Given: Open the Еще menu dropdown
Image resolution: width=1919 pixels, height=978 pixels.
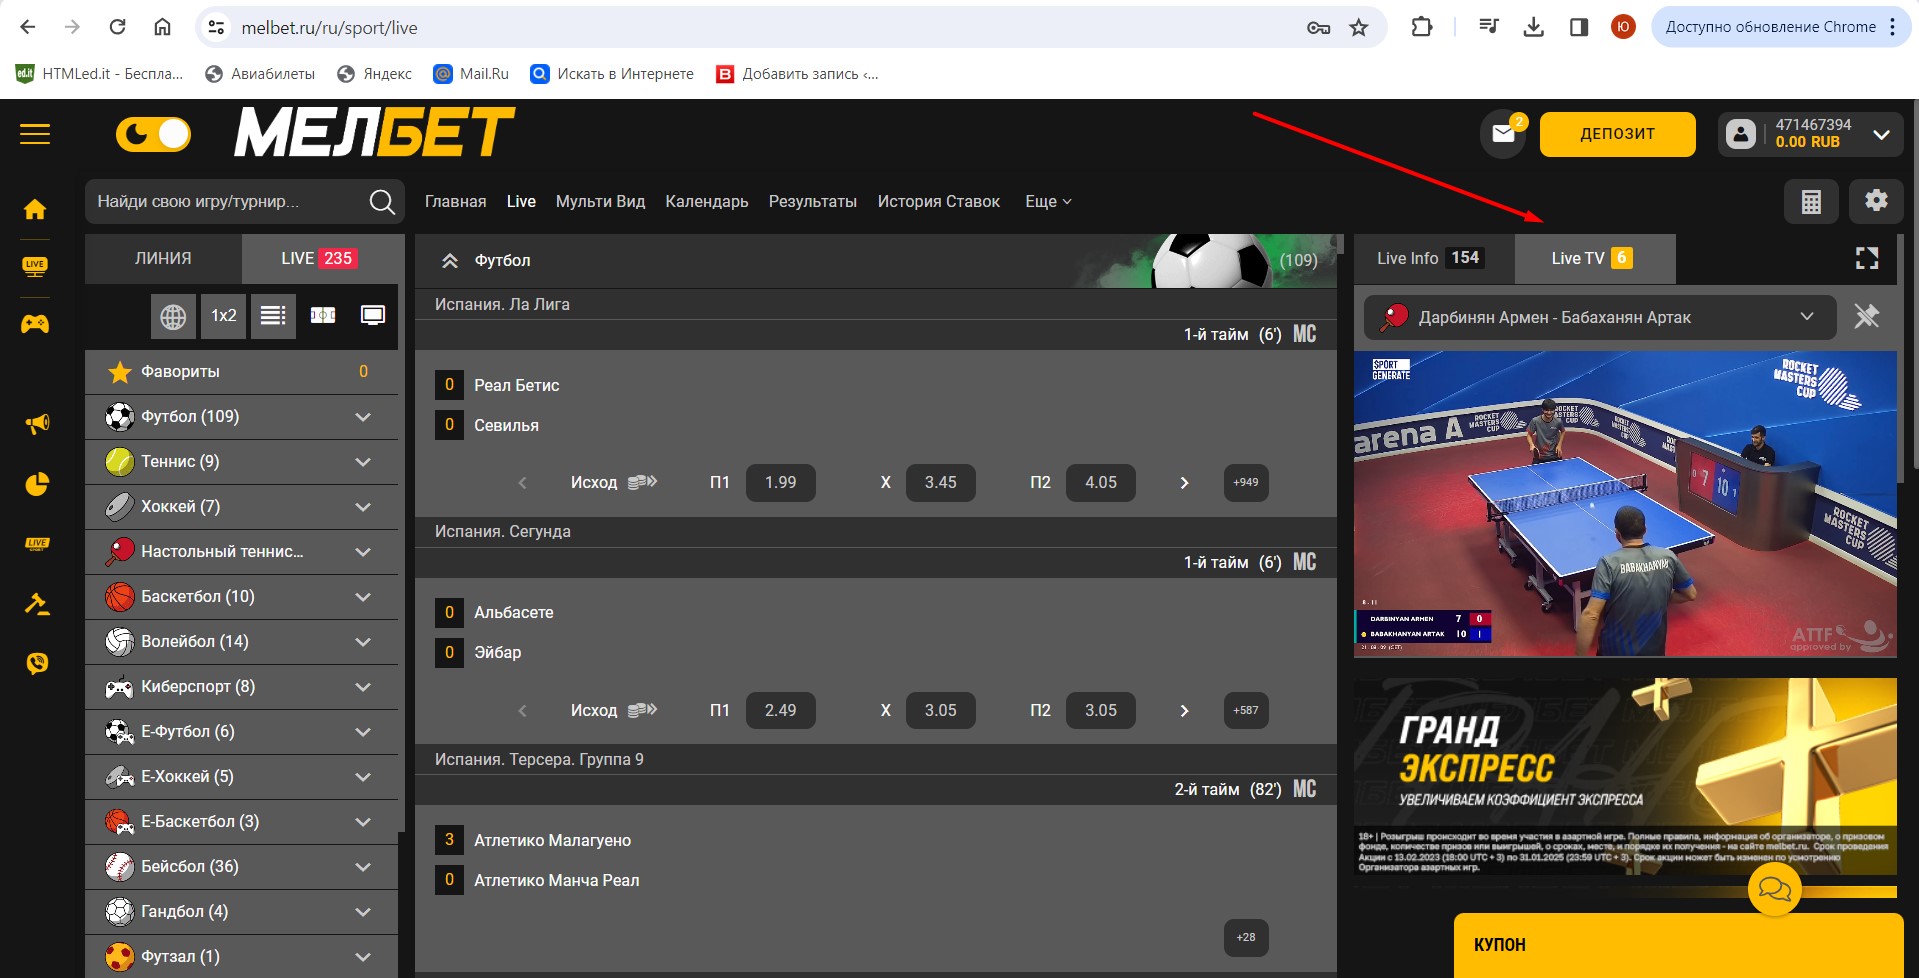Looking at the screenshot, I should click(1047, 202).
